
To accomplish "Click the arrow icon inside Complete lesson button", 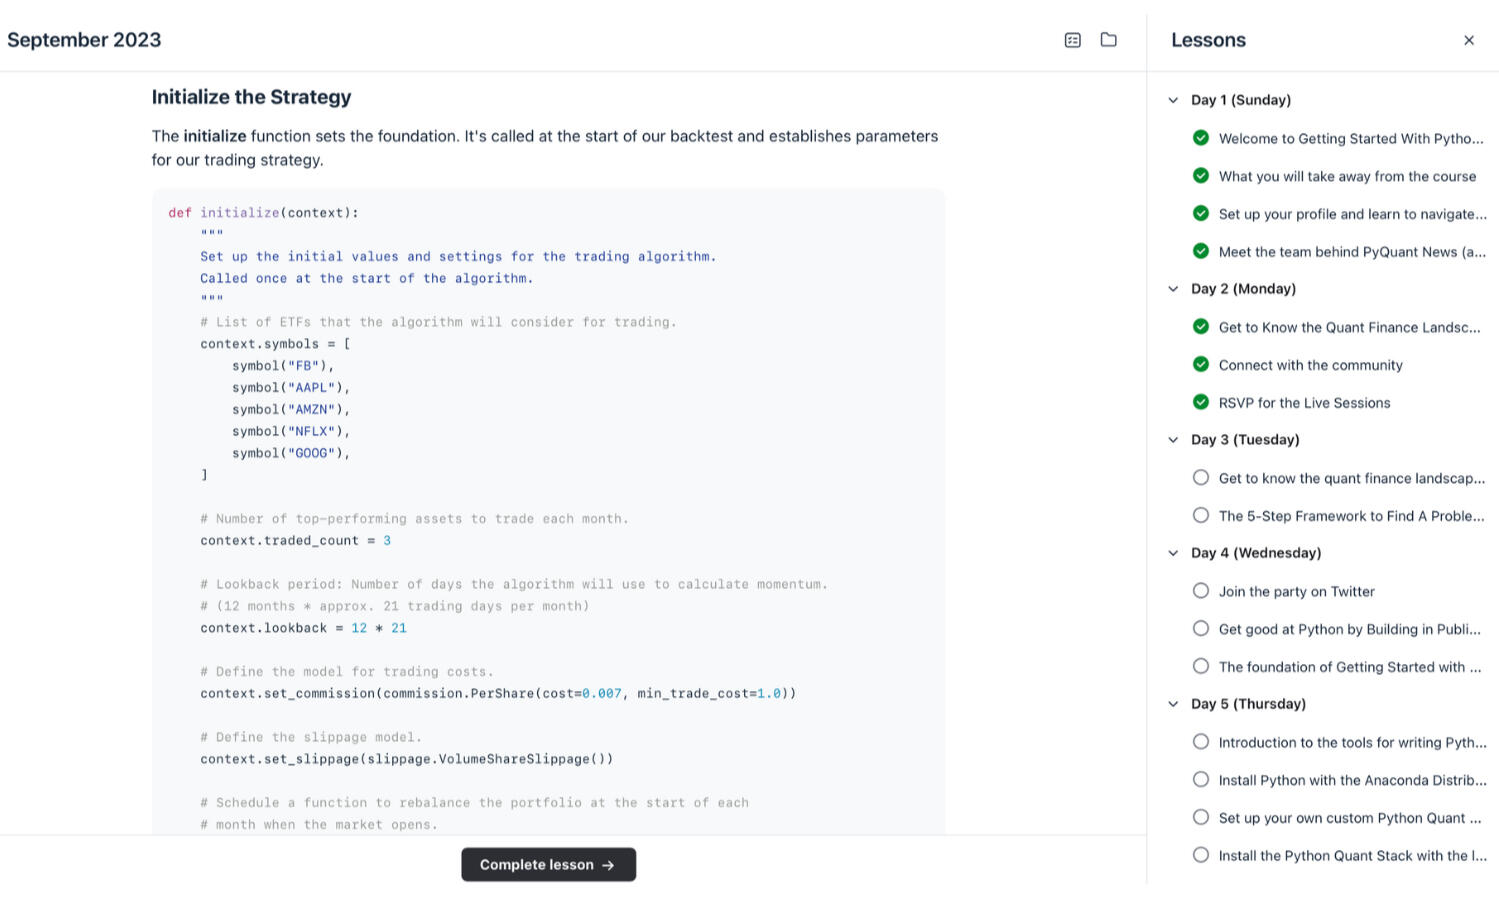I will coord(610,864).
